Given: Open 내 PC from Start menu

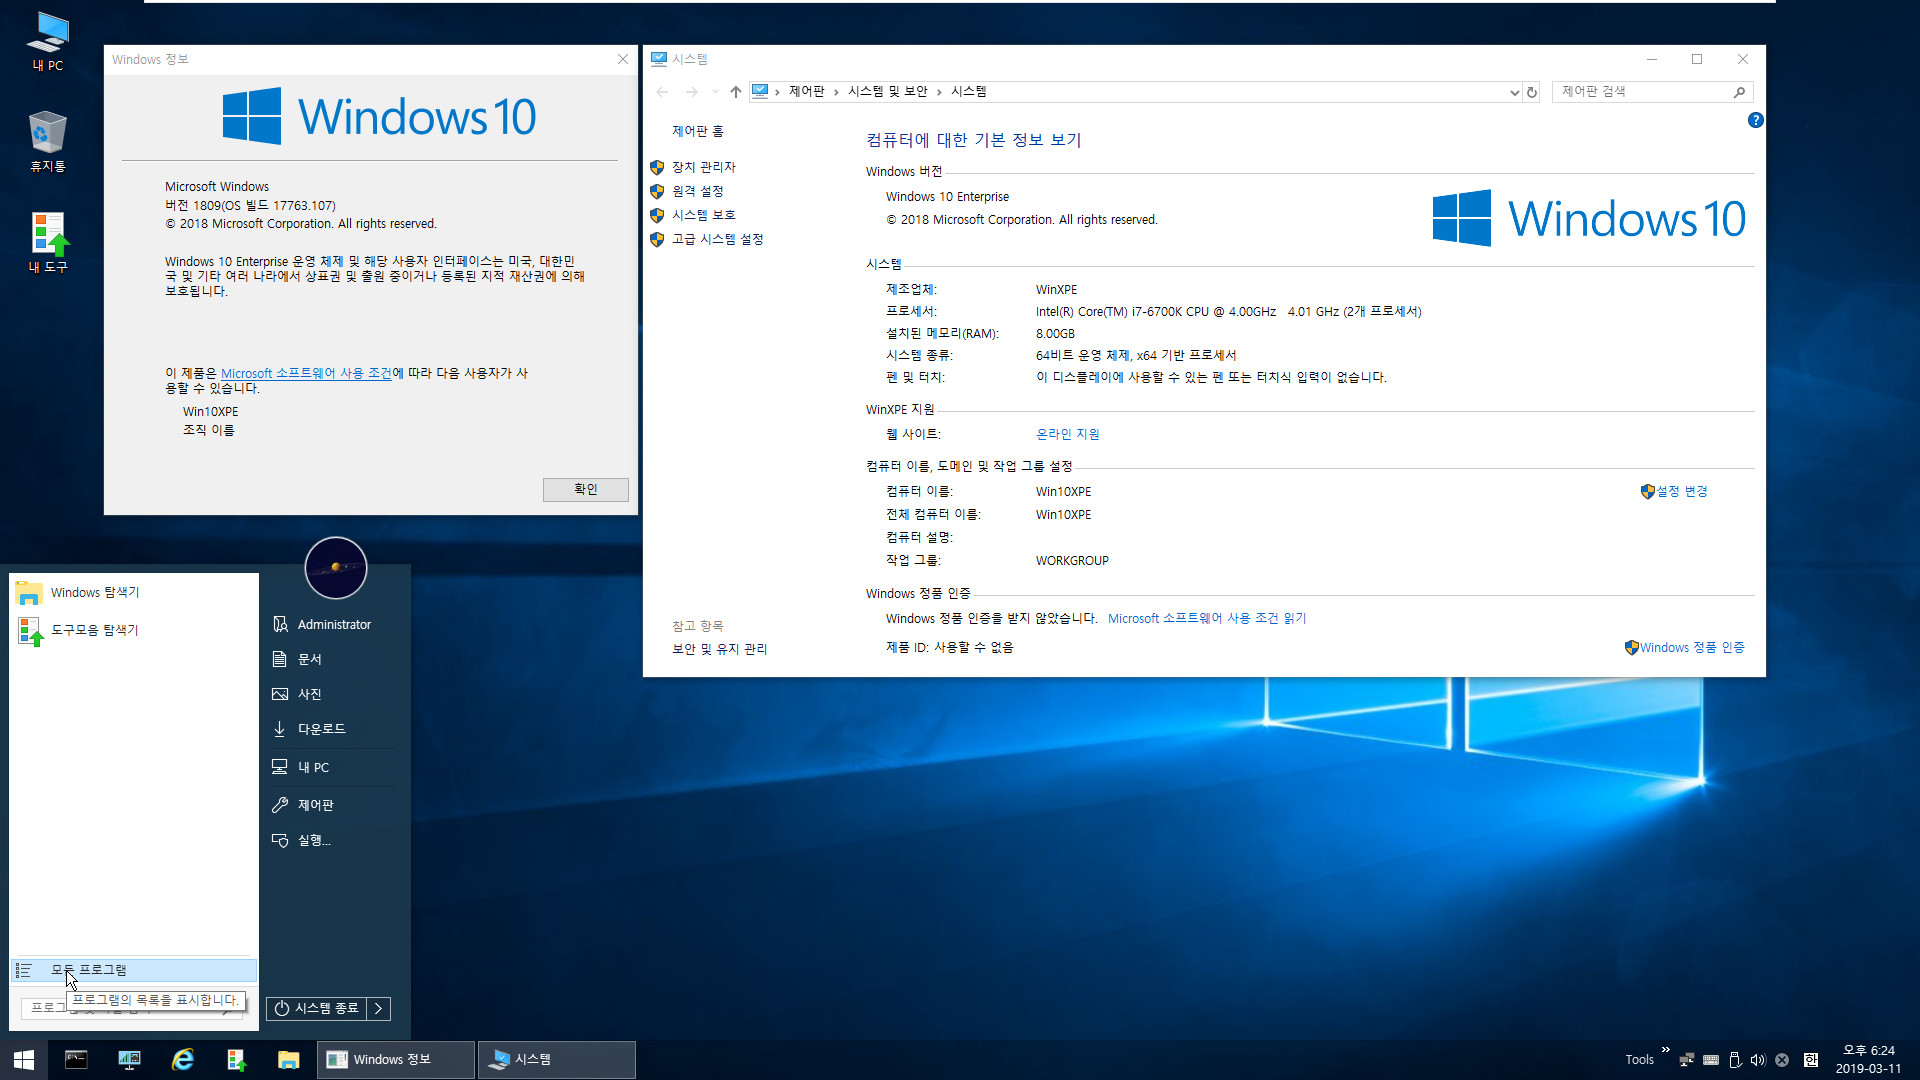Looking at the screenshot, I should coord(334,767).
